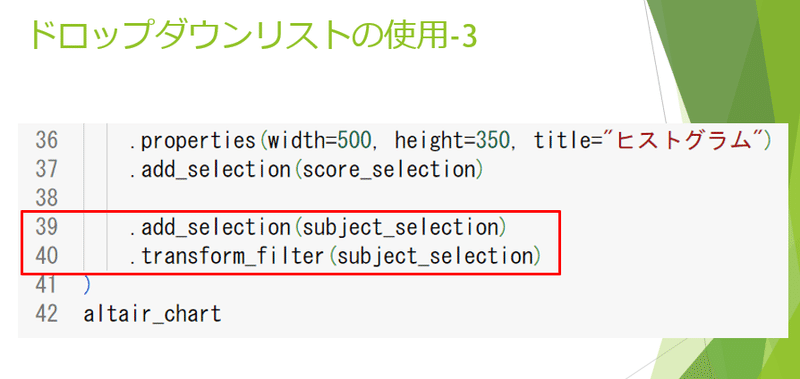The height and width of the screenshot is (379, 800).
Task: Click .add_selection on line 37
Action: click(x=210, y=170)
